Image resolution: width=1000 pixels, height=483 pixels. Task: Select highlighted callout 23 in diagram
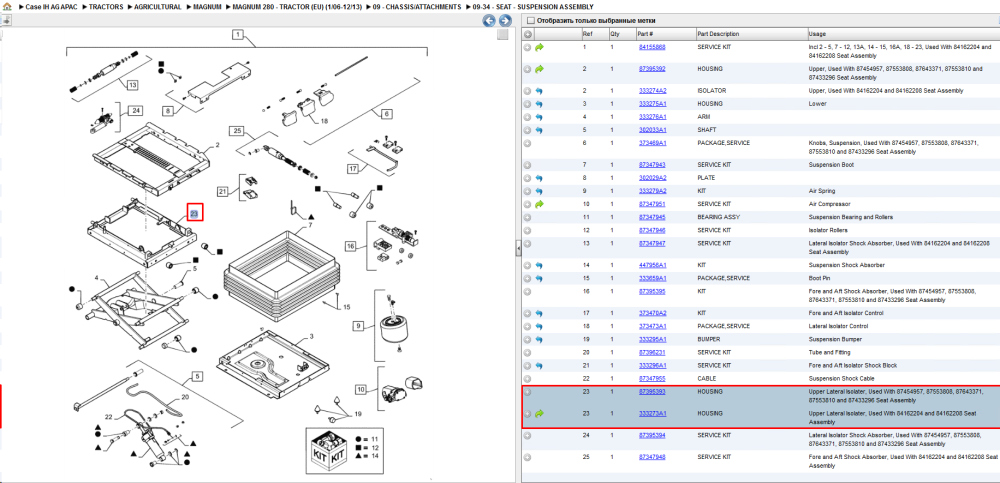coord(195,213)
